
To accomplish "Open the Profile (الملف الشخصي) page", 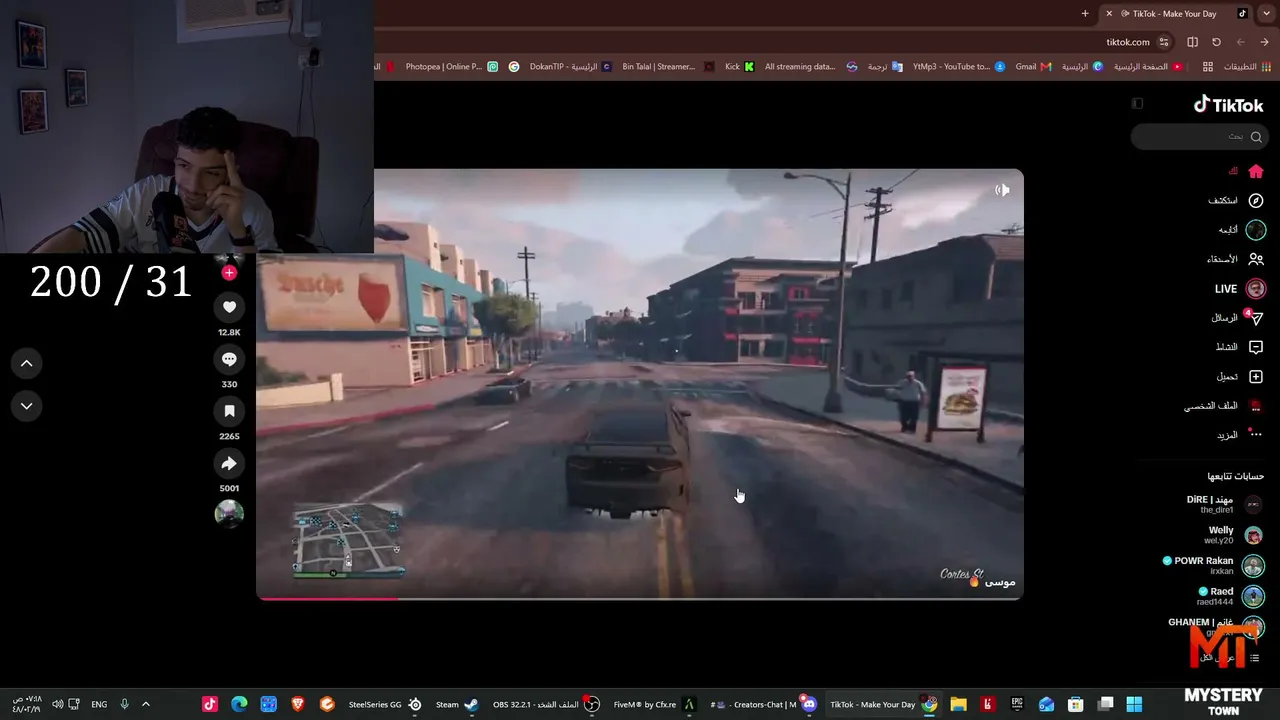I will tap(1224, 406).
